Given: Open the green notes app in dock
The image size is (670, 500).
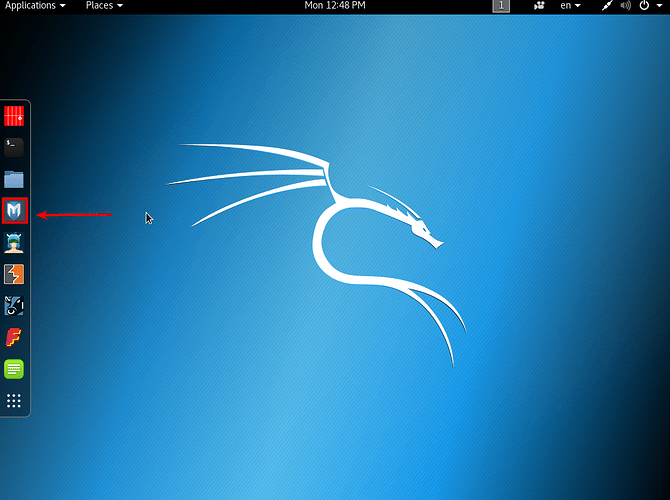Looking at the screenshot, I should (14, 369).
